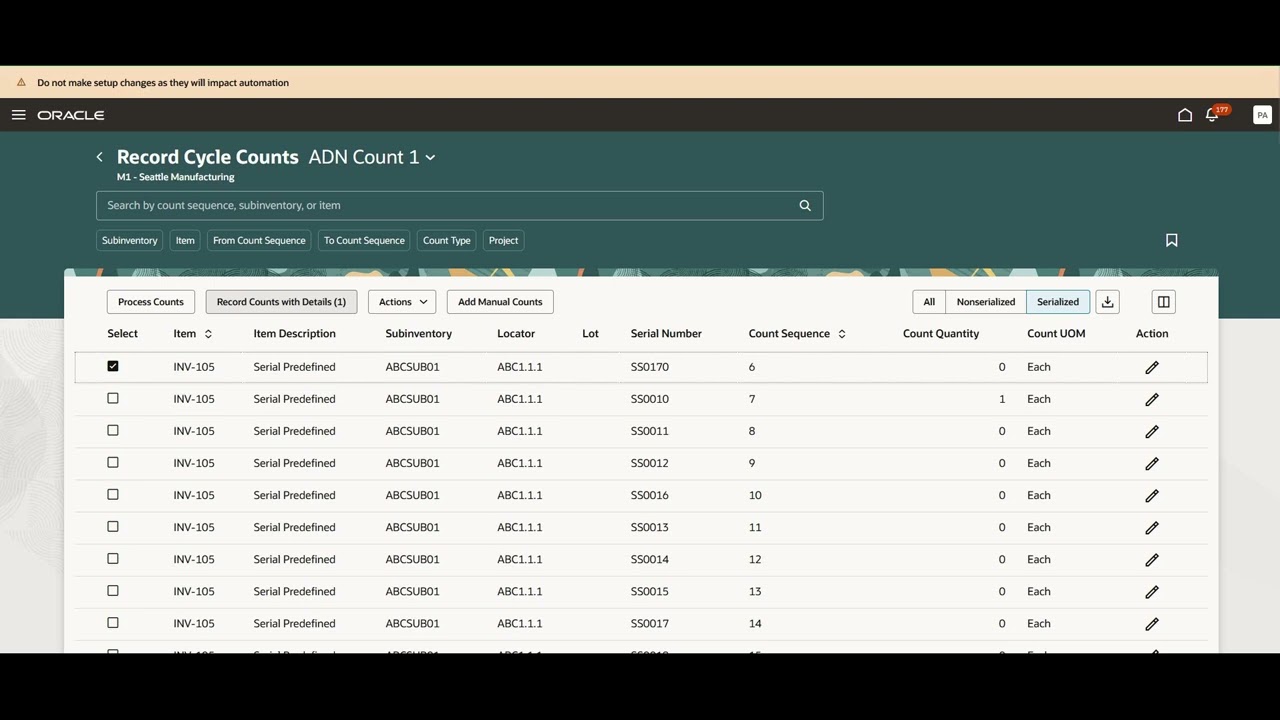Edit row with serial SS0010

click(x=1152, y=400)
